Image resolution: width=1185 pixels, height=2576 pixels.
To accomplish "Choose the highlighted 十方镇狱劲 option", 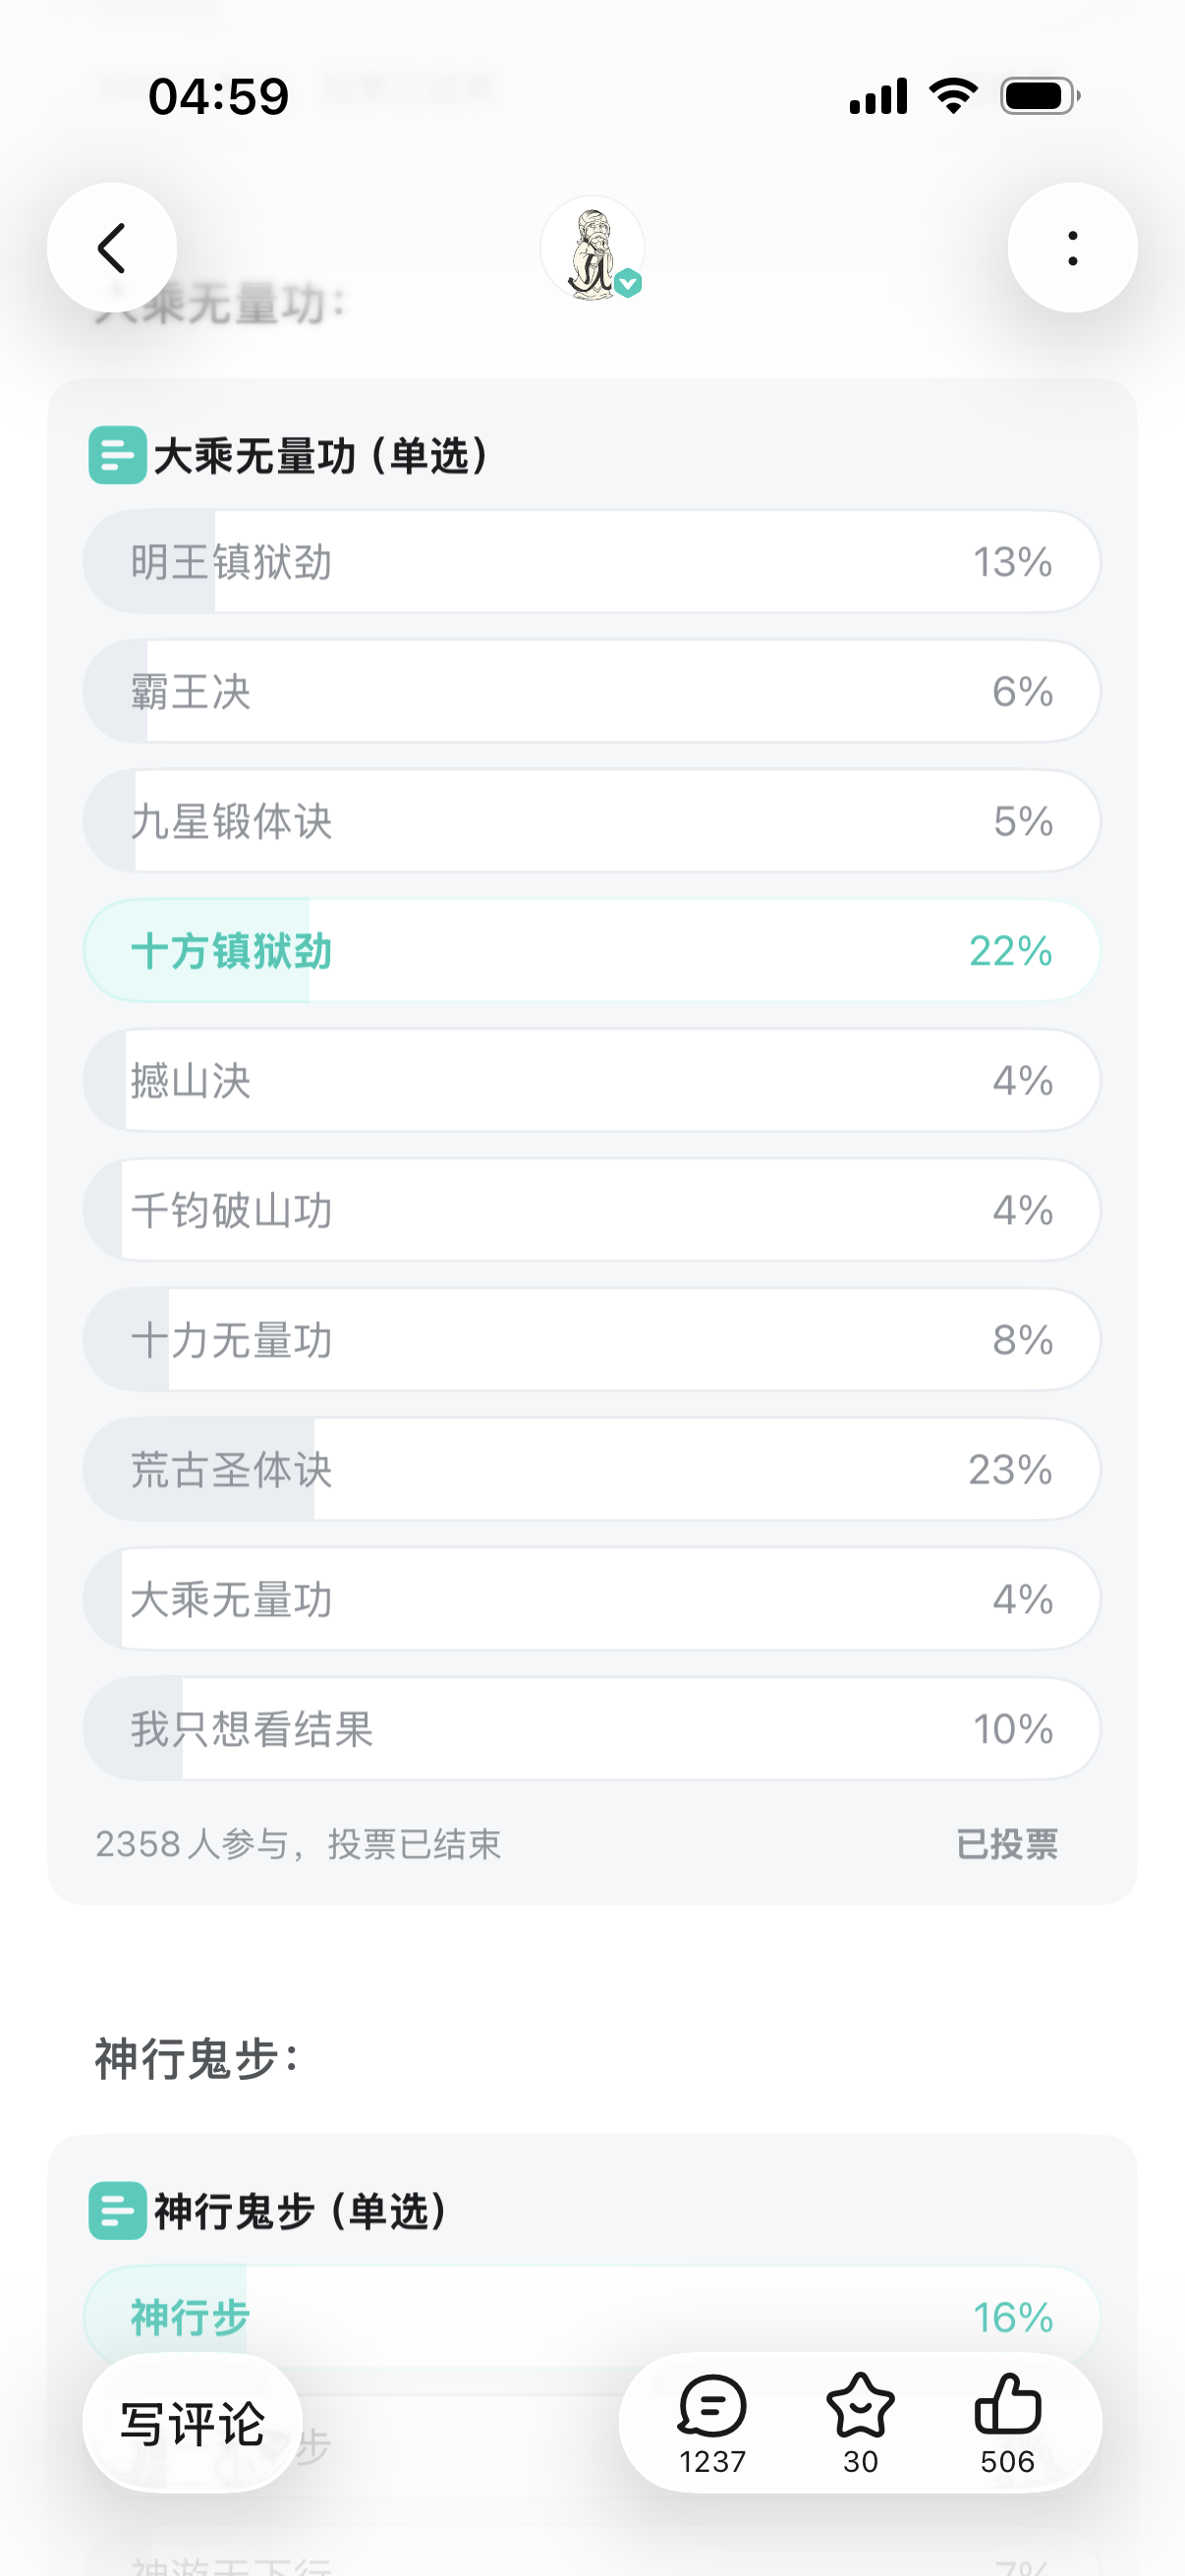I will (x=592, y=951).
